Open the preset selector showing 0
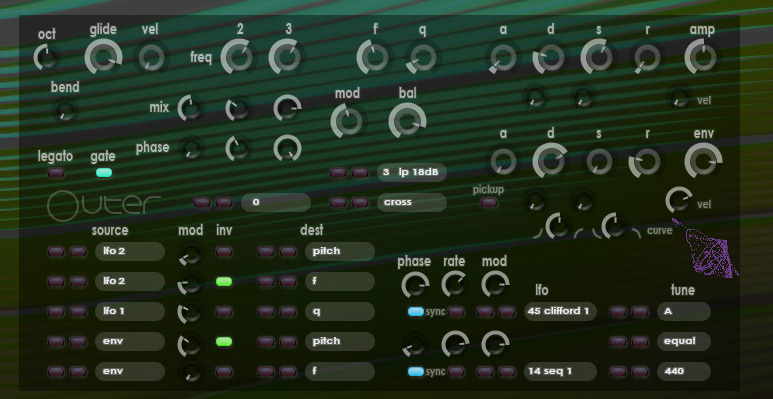Viewport: 773px width, 399px height. [276, 202]
